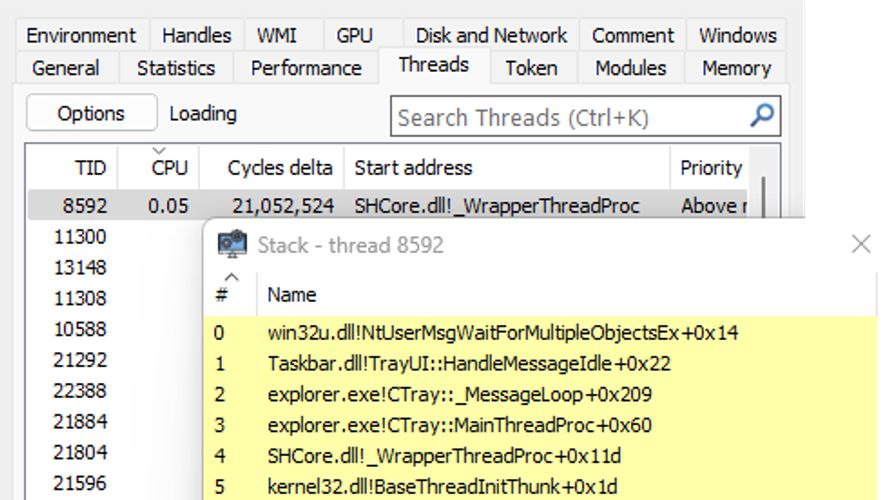
Task: Select thread 8592 row
Action: click(x=85, y=206)
